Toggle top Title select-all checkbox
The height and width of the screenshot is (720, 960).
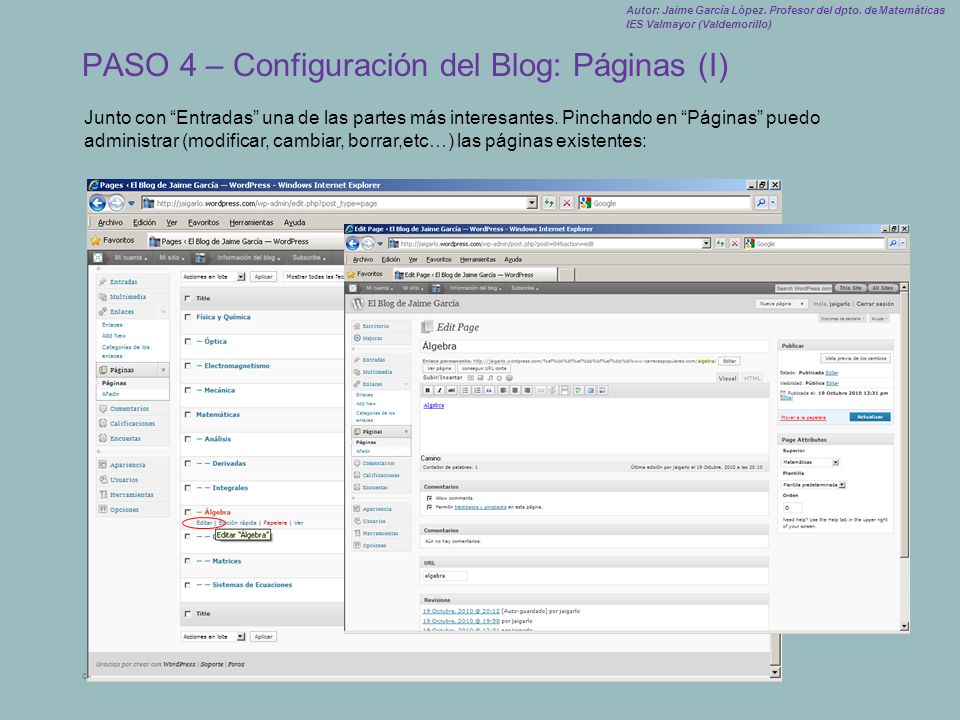click(188, 298)
